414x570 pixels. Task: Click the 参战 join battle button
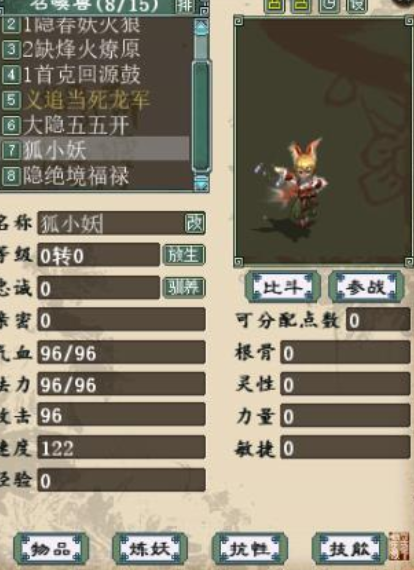coord(366,288)
